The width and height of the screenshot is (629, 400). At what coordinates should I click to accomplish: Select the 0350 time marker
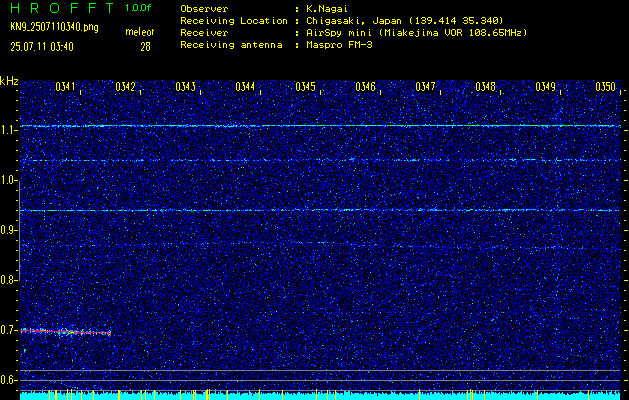pos(605,87)
